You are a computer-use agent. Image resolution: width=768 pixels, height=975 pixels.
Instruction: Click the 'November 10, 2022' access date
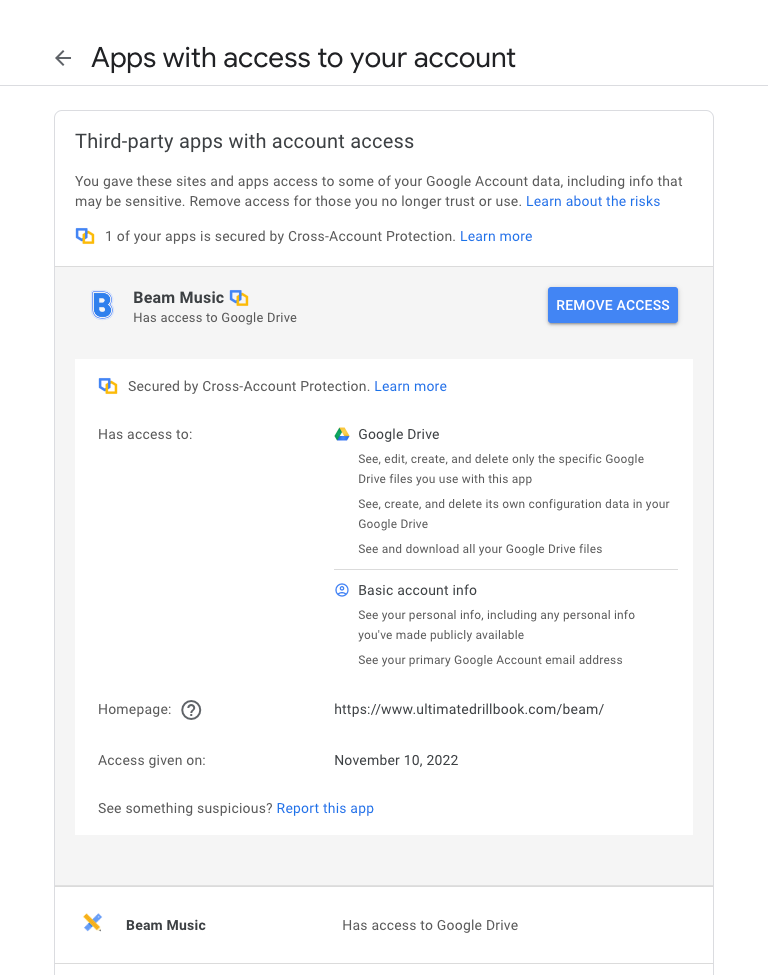click(x=396, y=760)
